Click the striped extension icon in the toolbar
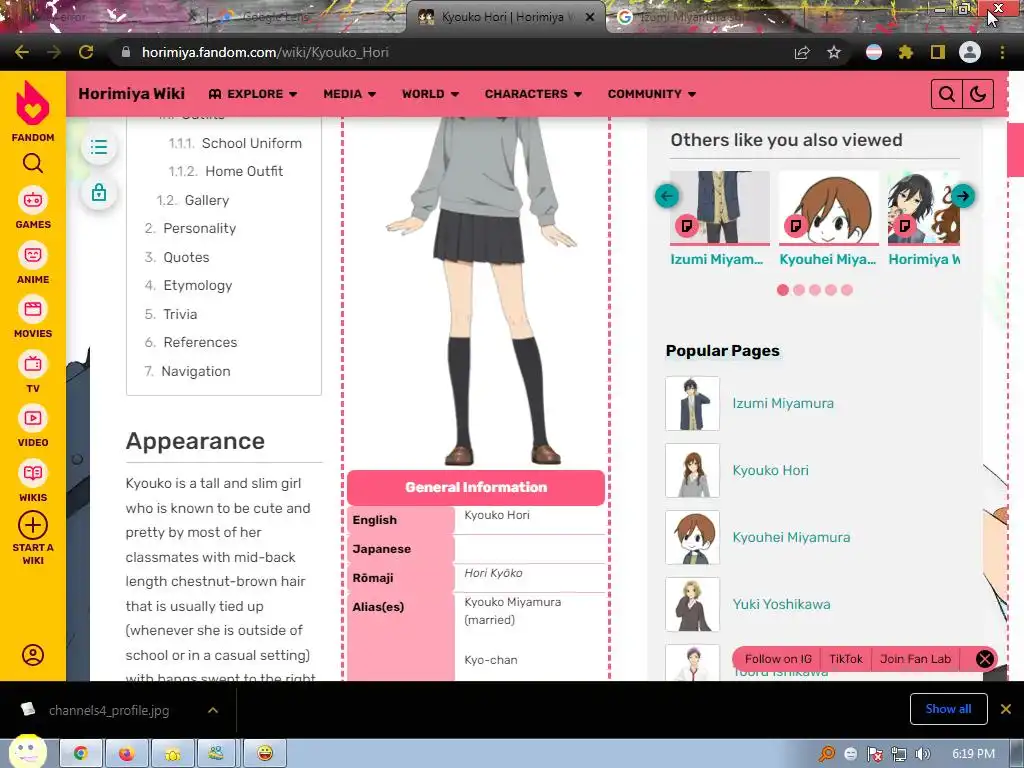 pyautogui.click(x=874, y=52)
